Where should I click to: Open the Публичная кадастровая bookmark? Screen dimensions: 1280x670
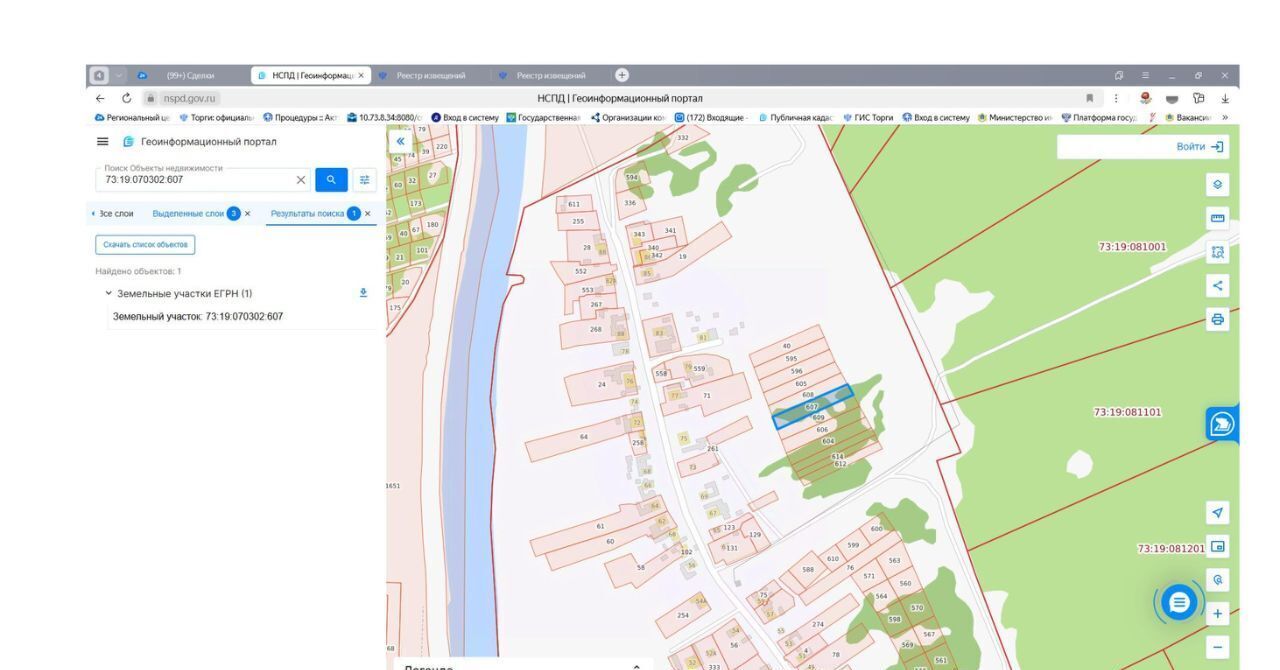click(x=794, y=117)
